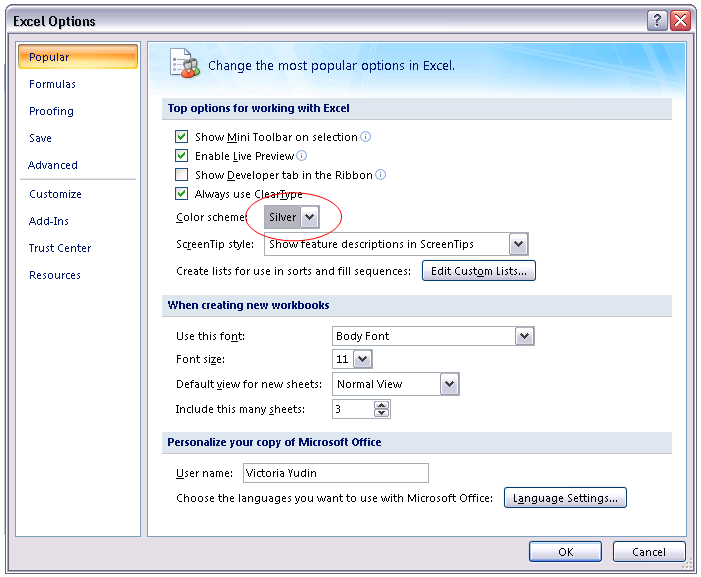Disable the Enable Live Preview checkbox
Image resolution: width=701 pixels, height=577 pixels.
click(182, 156)
